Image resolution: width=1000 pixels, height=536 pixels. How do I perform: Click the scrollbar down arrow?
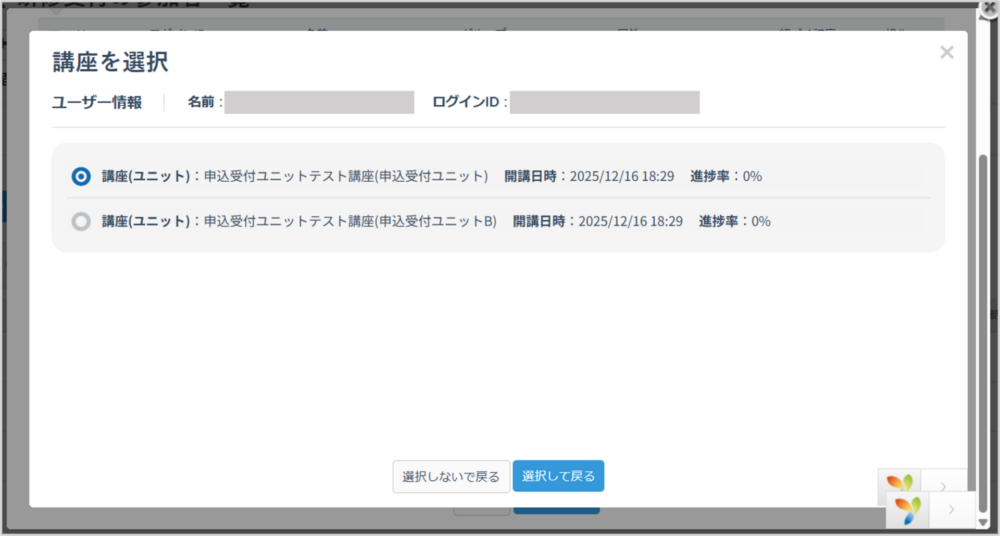pos(983,521)
